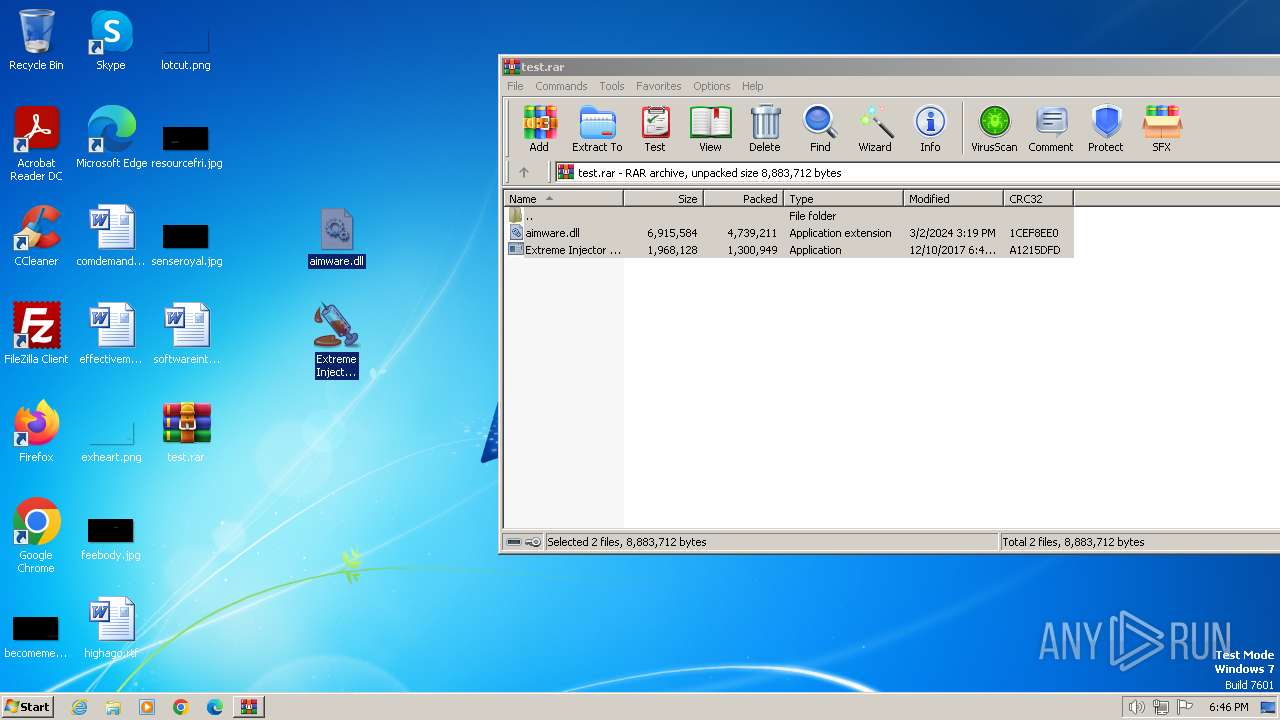Click the taskbar clock showing 6:46 PM
This screenshot has width=1280, height=720.
1228,707
